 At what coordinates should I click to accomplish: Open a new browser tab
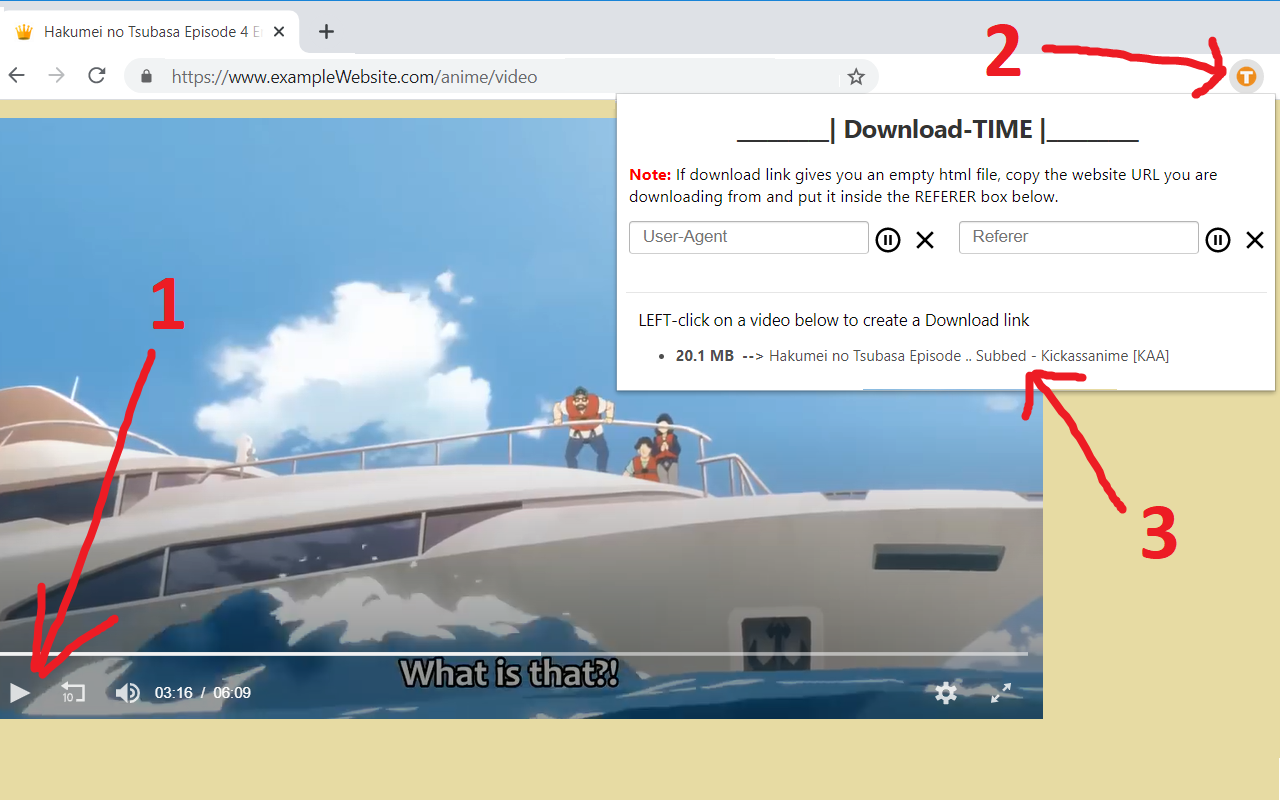(x=326, y=31)
